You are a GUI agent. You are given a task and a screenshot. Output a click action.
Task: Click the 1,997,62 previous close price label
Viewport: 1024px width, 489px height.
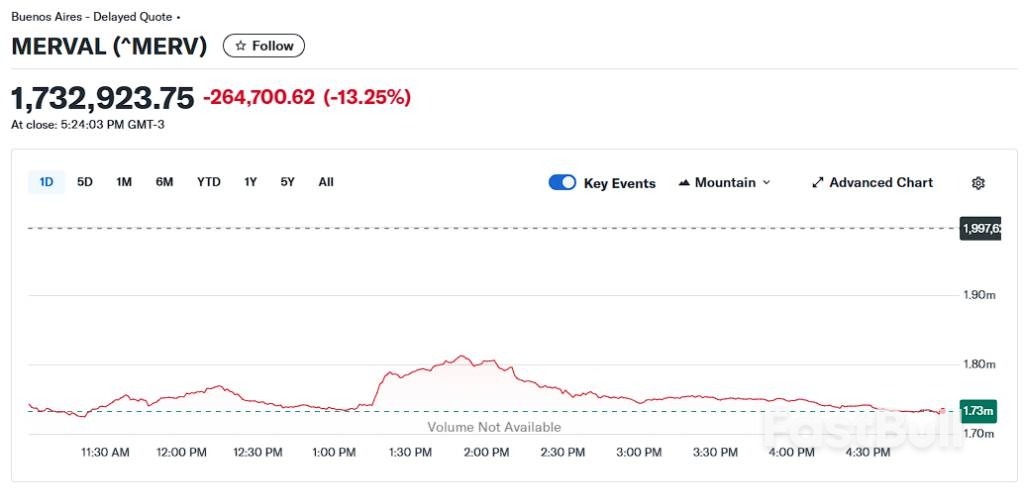coord(980,228)
